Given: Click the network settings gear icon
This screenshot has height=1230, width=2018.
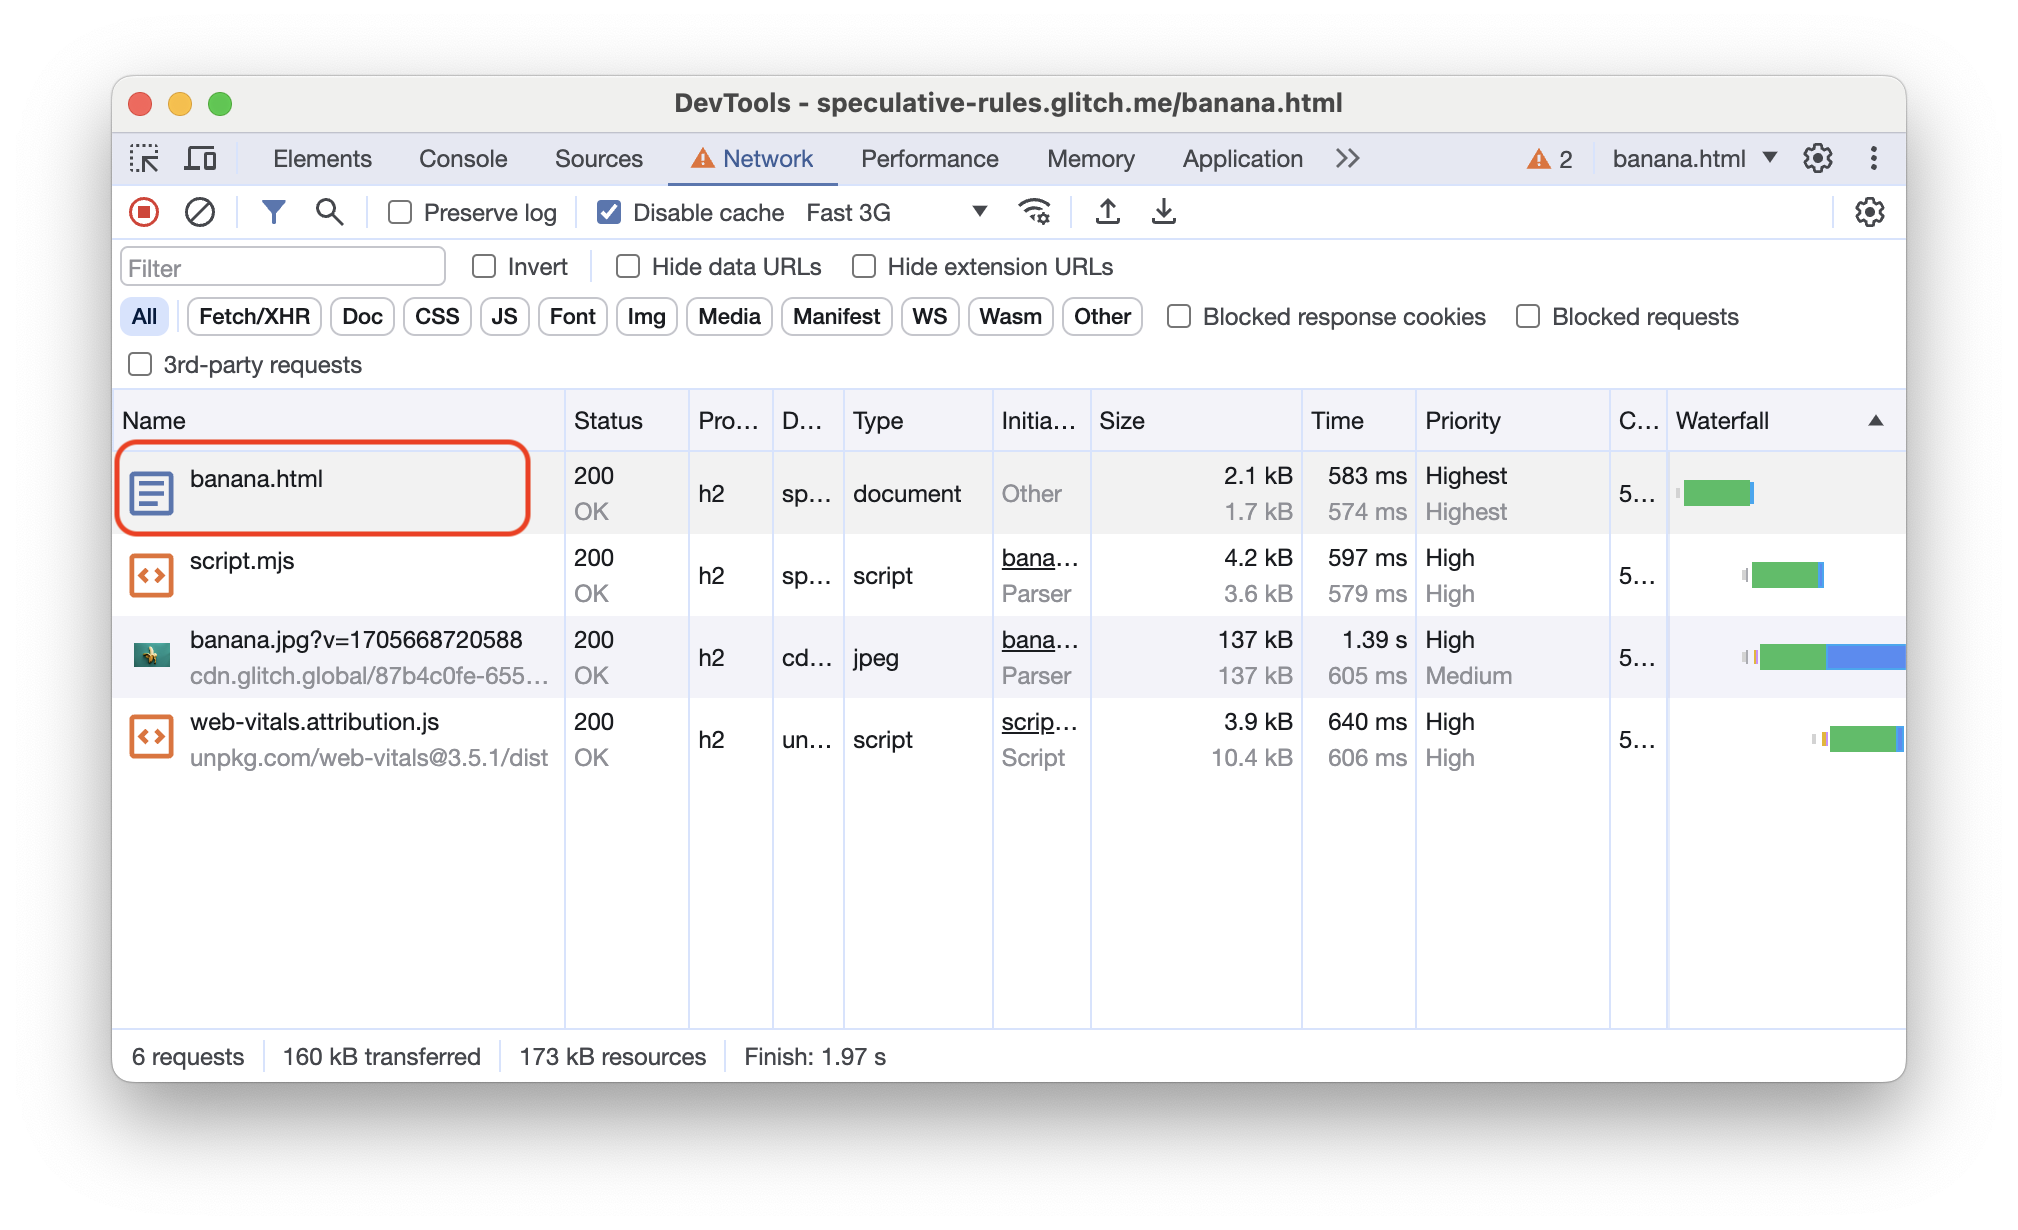Looking at the screenshot, I should click(x=1868, y=212).
